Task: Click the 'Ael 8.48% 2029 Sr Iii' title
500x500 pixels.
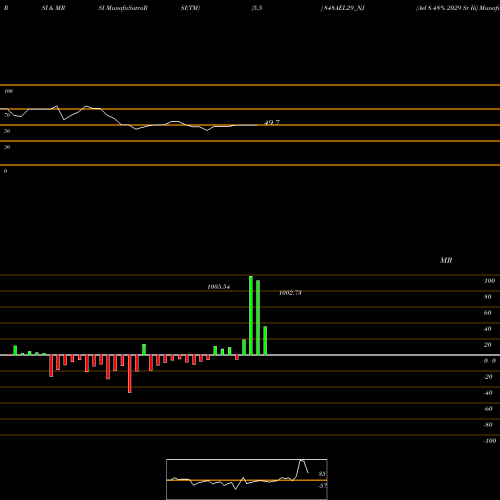Action: point(447,8)
